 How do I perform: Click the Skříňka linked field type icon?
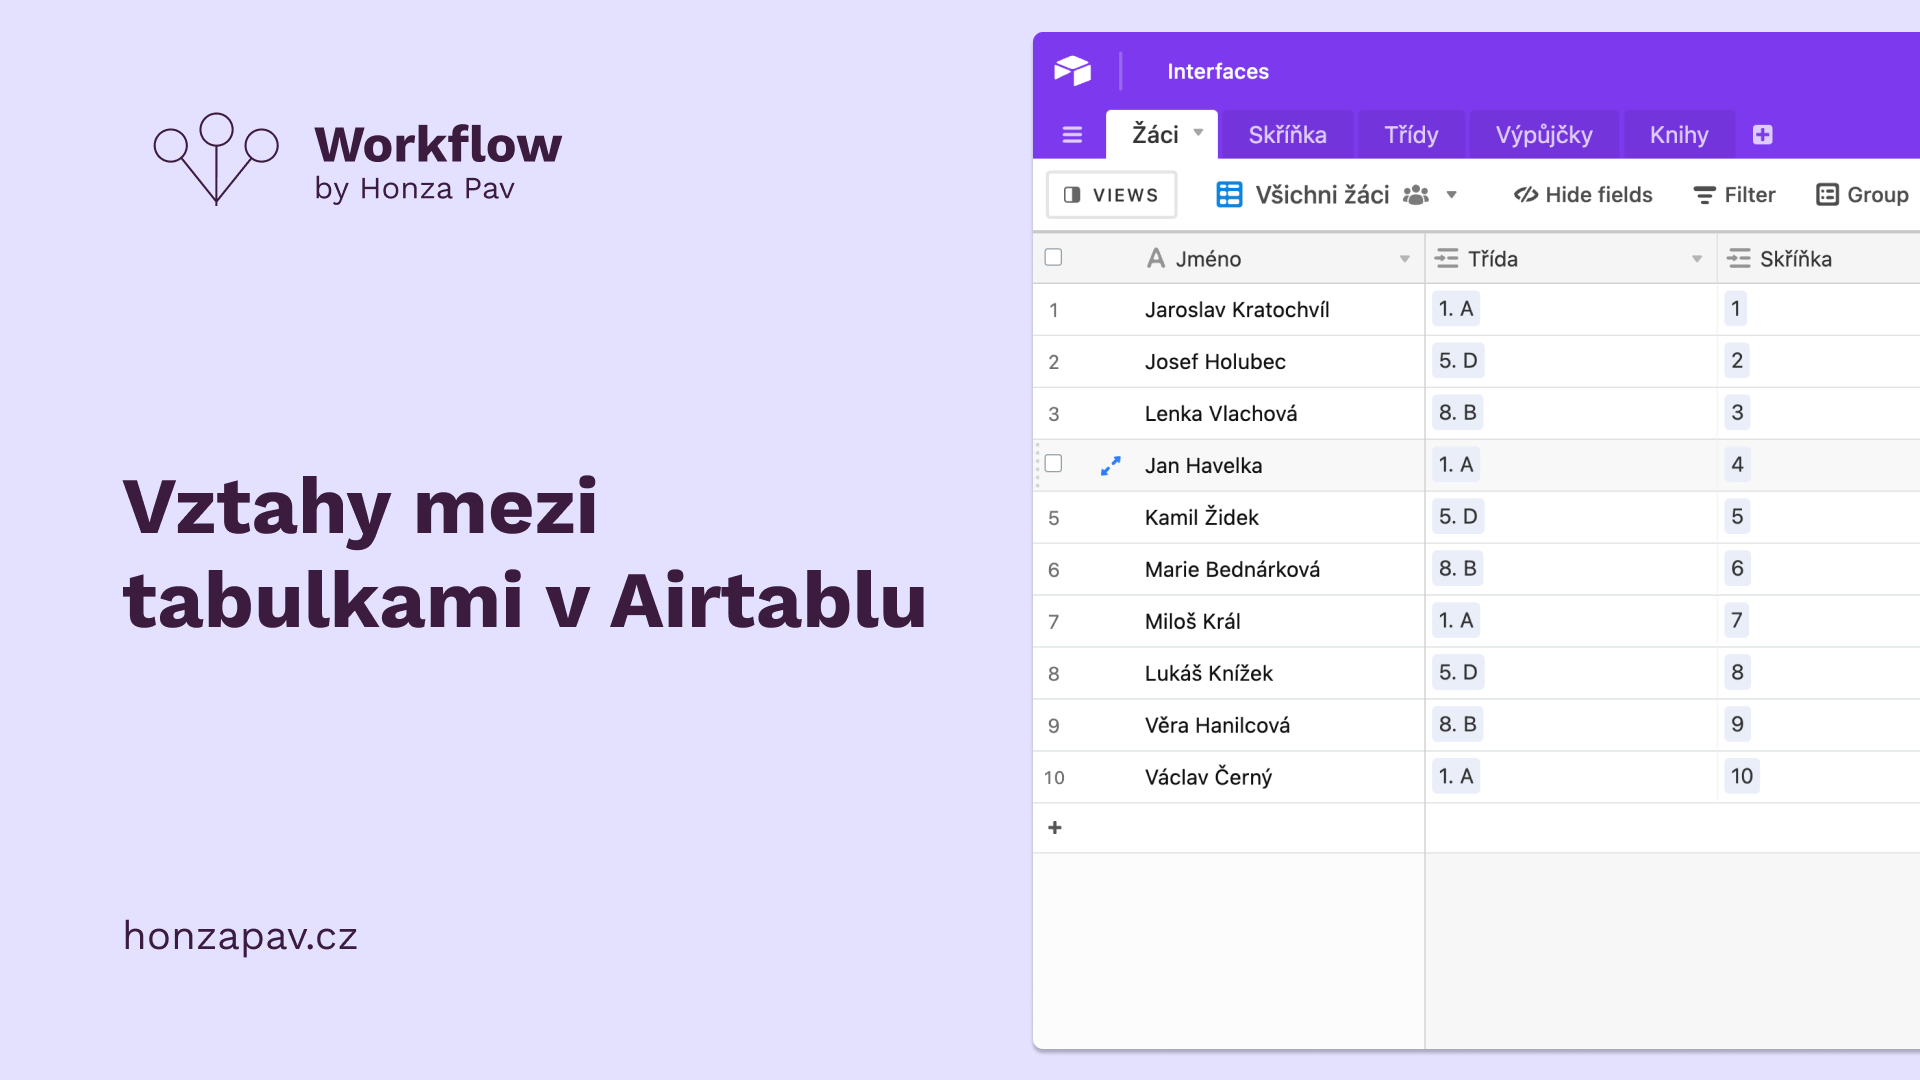point(1739,258)
